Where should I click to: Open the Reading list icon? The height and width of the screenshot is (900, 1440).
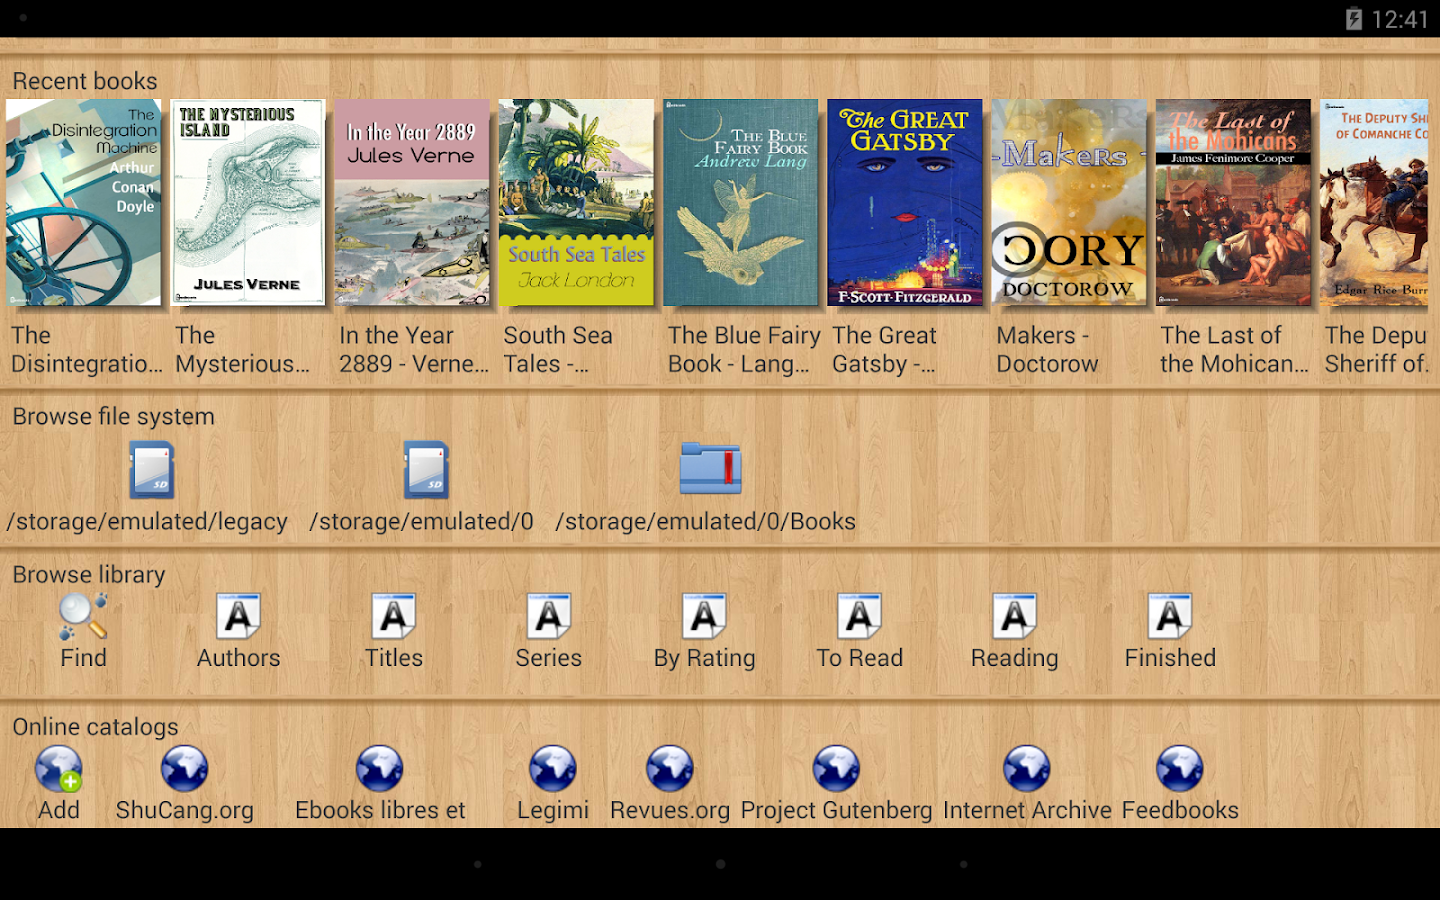[x=1015, y=616]
